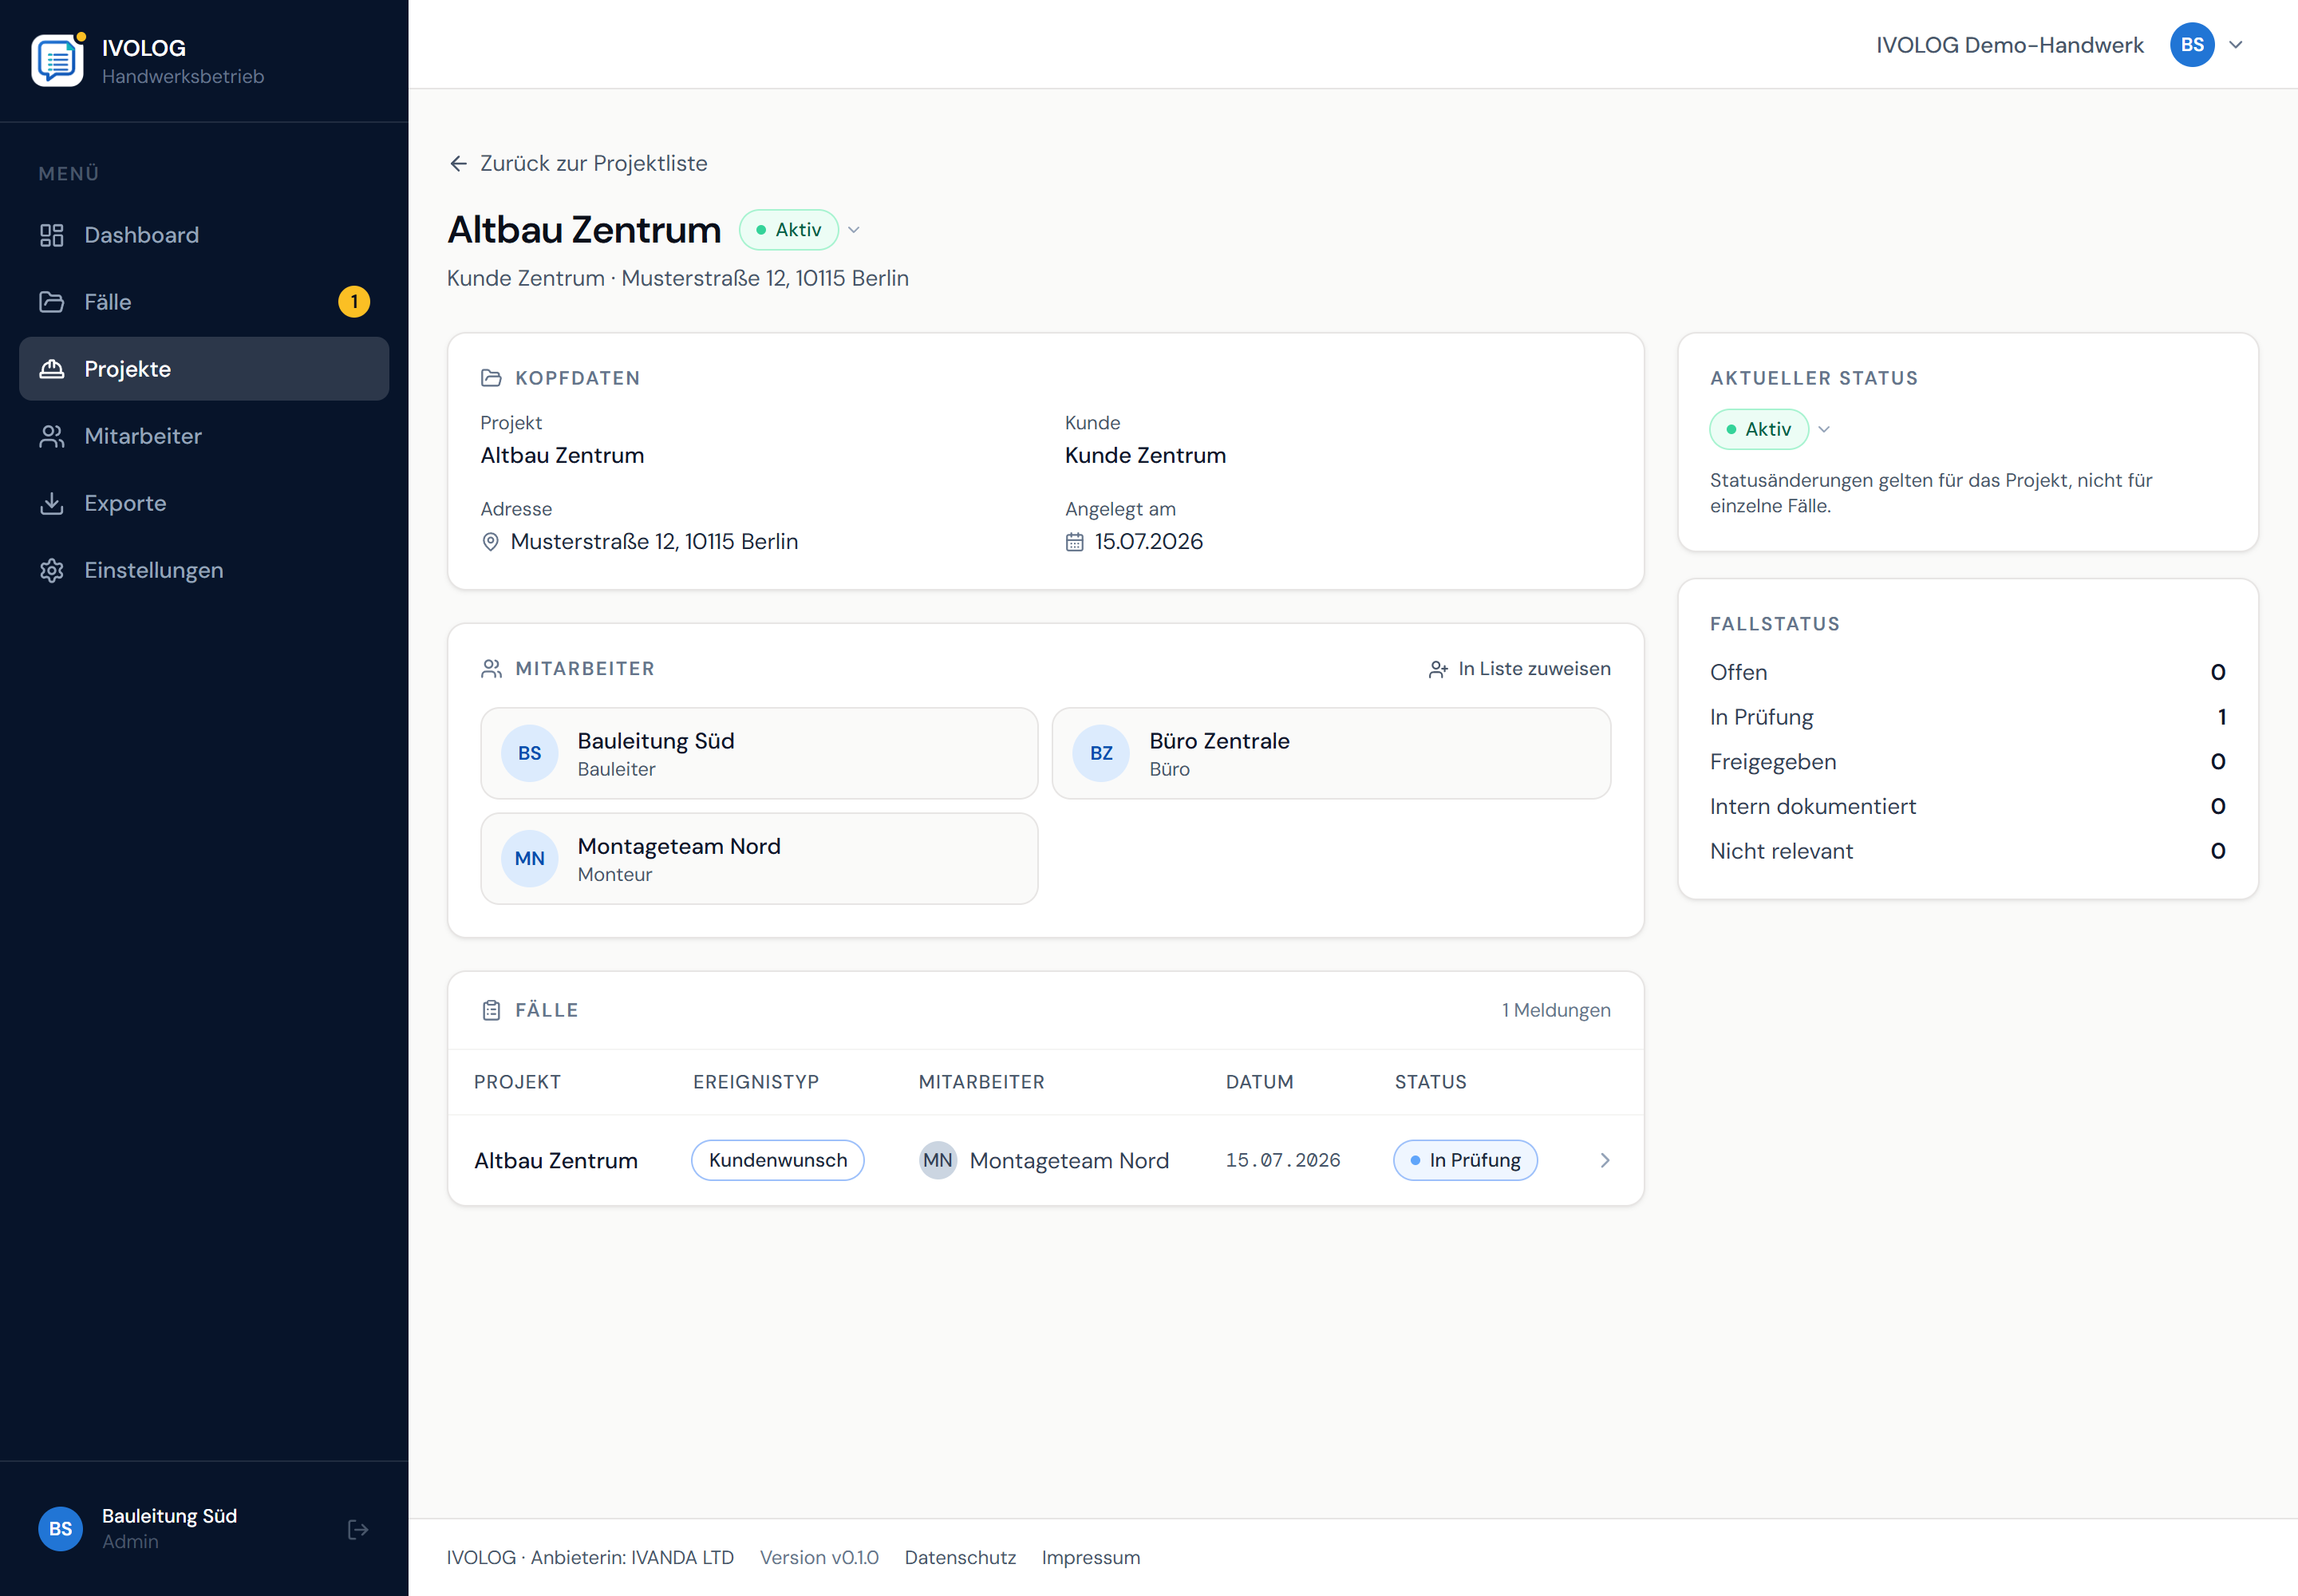
Task: Click the Kundenwunsch tag in the table
Action: pos(778,1160)
